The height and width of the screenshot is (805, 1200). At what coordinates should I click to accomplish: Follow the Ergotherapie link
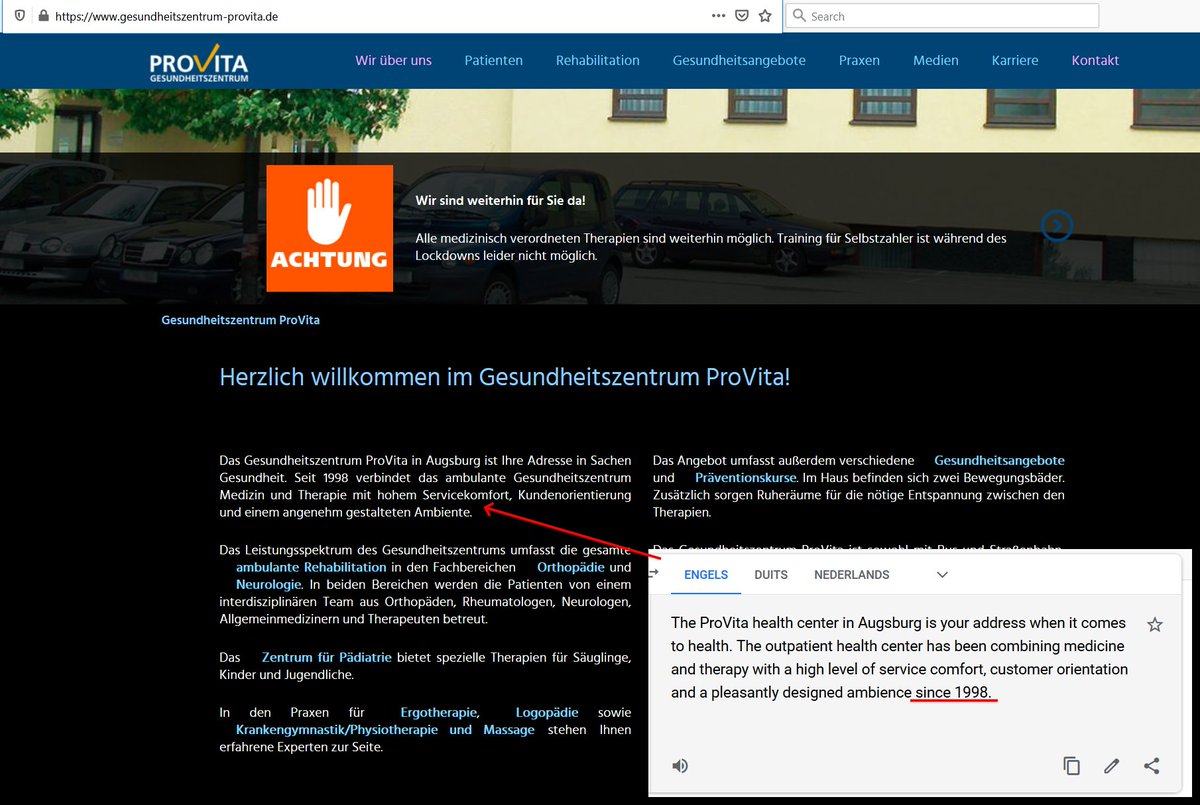[439, 713]
